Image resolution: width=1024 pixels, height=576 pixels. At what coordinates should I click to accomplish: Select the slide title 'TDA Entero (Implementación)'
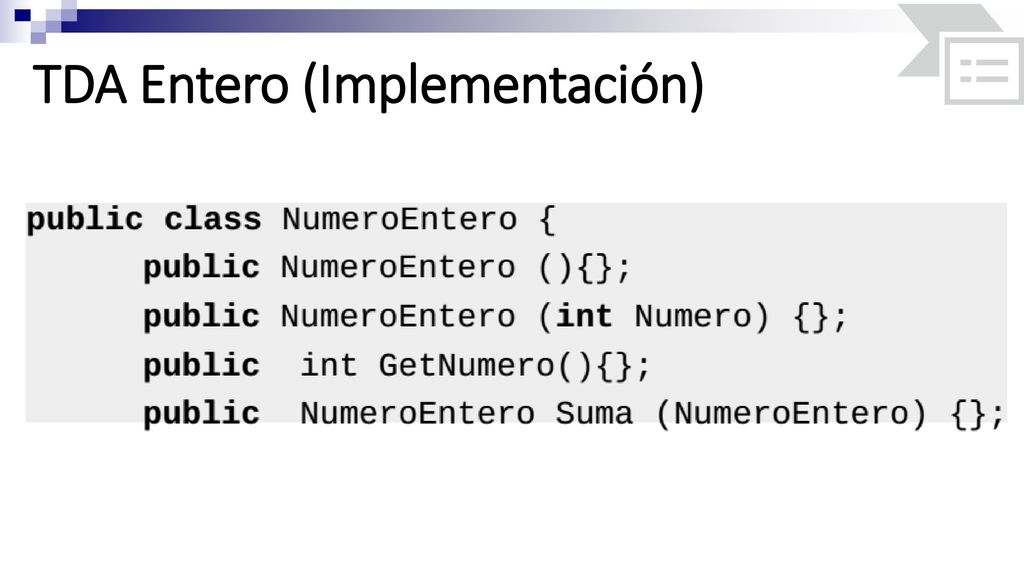[368, 85]
